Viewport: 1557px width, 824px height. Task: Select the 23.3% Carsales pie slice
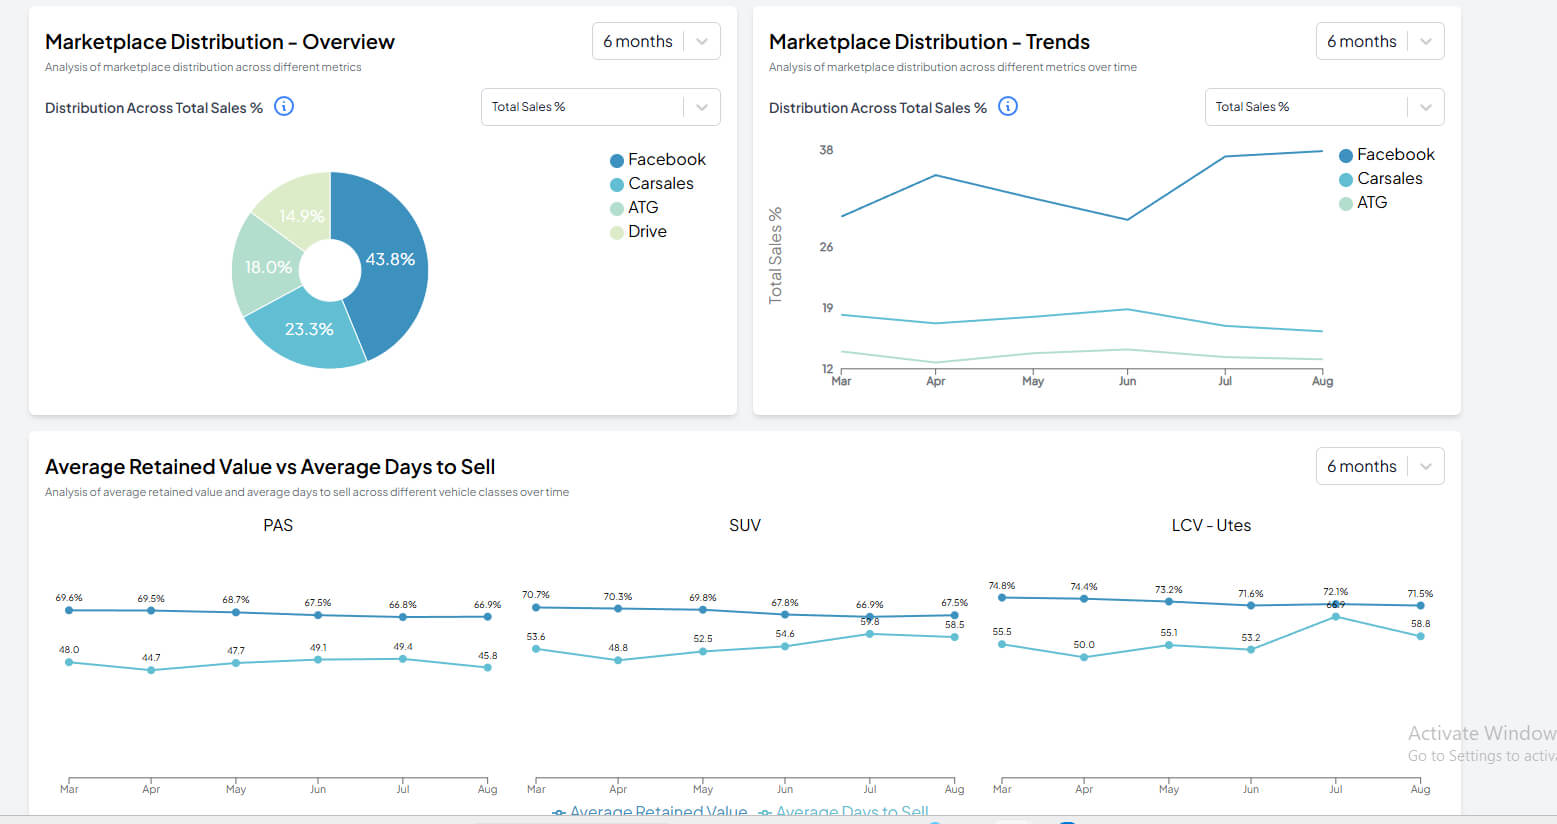pyautogui.click(x=309, y=329)
